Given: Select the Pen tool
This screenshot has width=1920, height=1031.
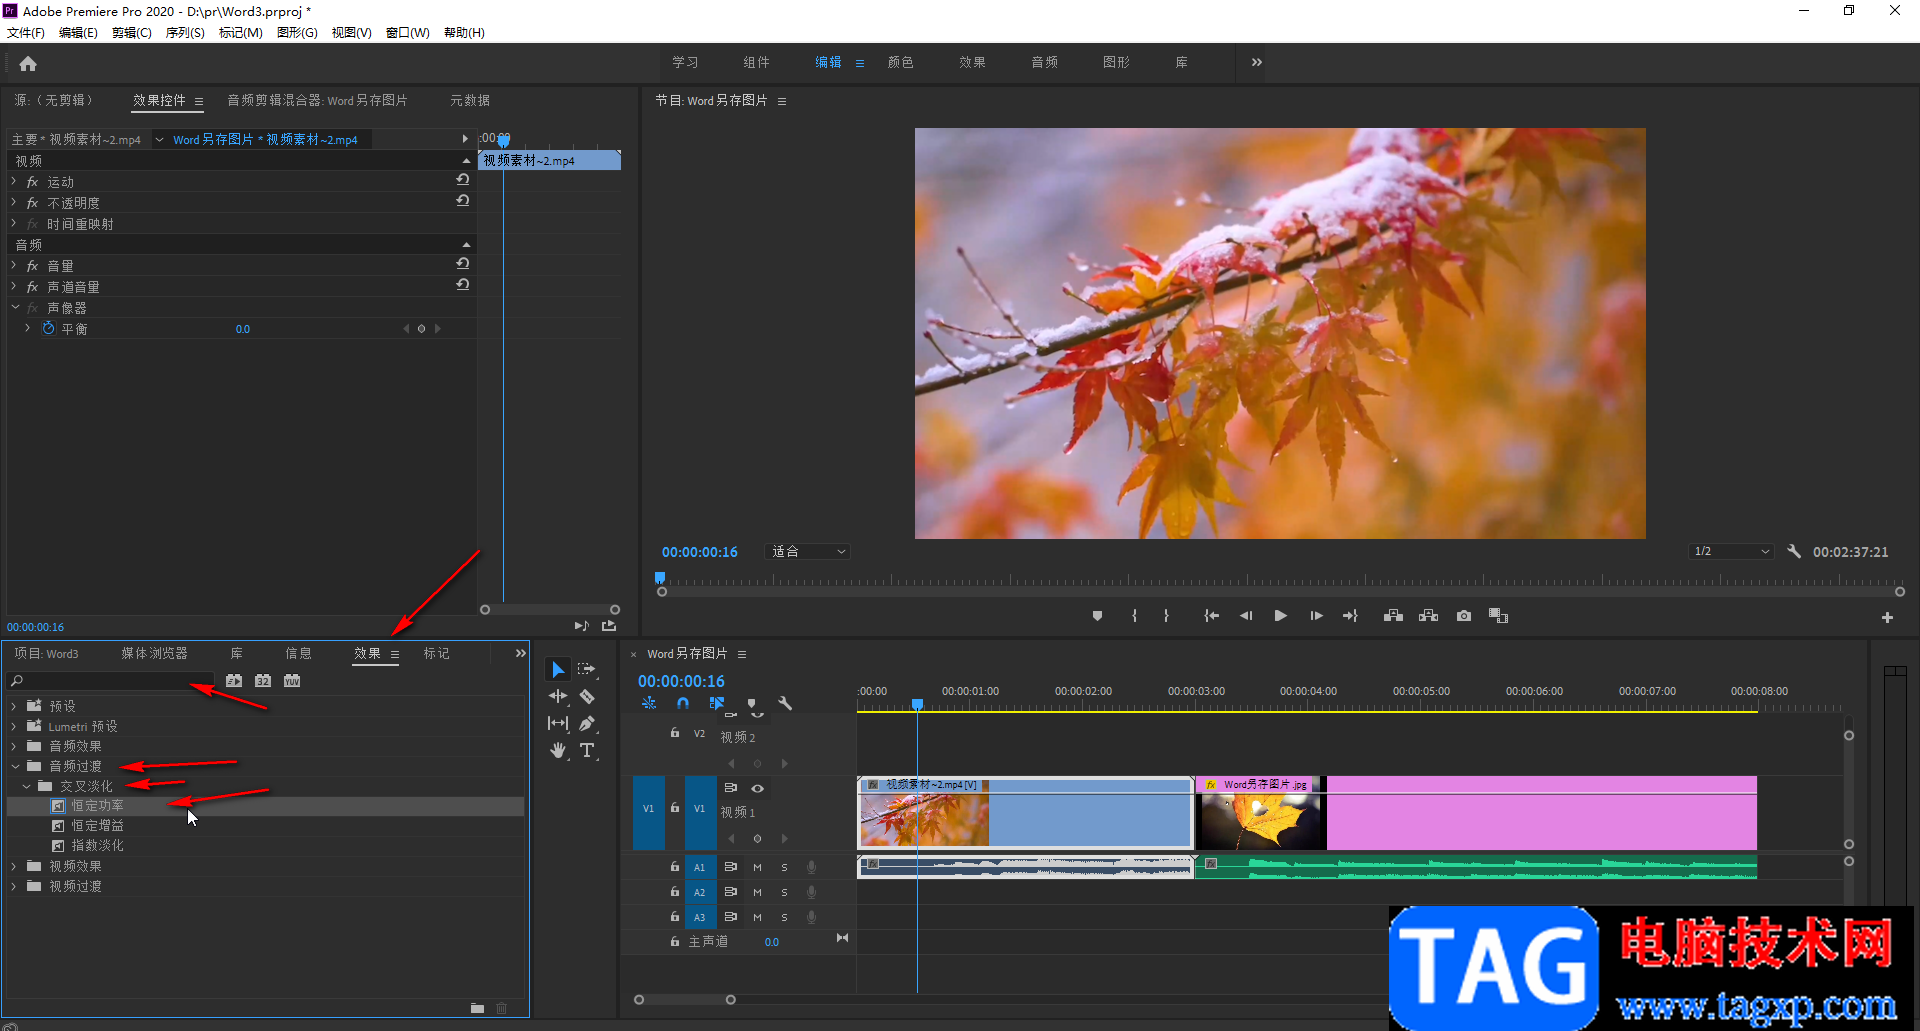Looking at the screenshot, I should point(587,723).
